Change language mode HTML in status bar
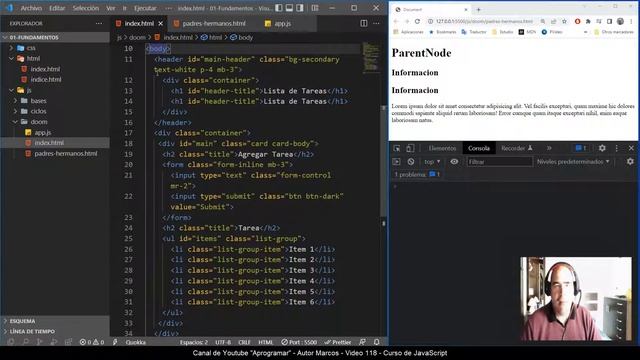640x360 pixels. click(266, 342)
